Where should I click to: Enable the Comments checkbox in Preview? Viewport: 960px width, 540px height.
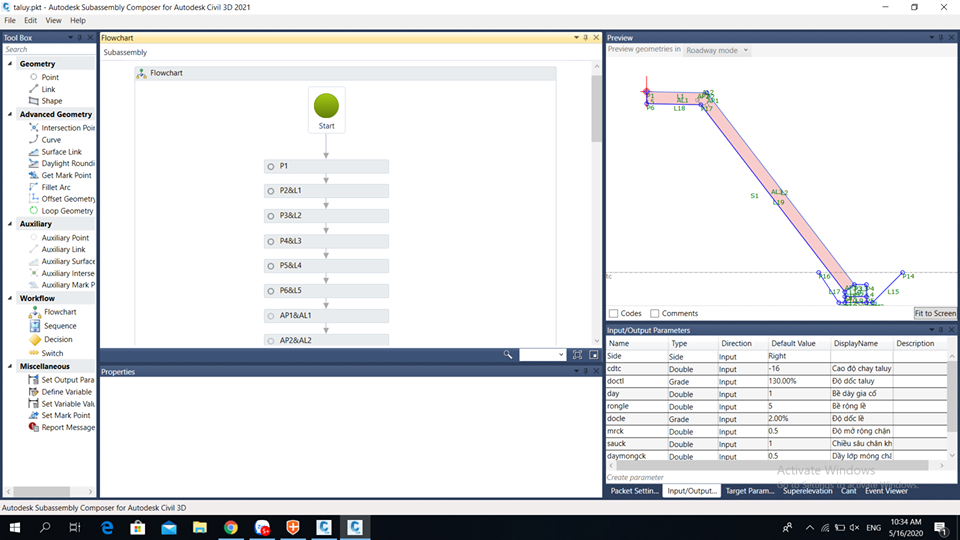[x=654, y=313]
